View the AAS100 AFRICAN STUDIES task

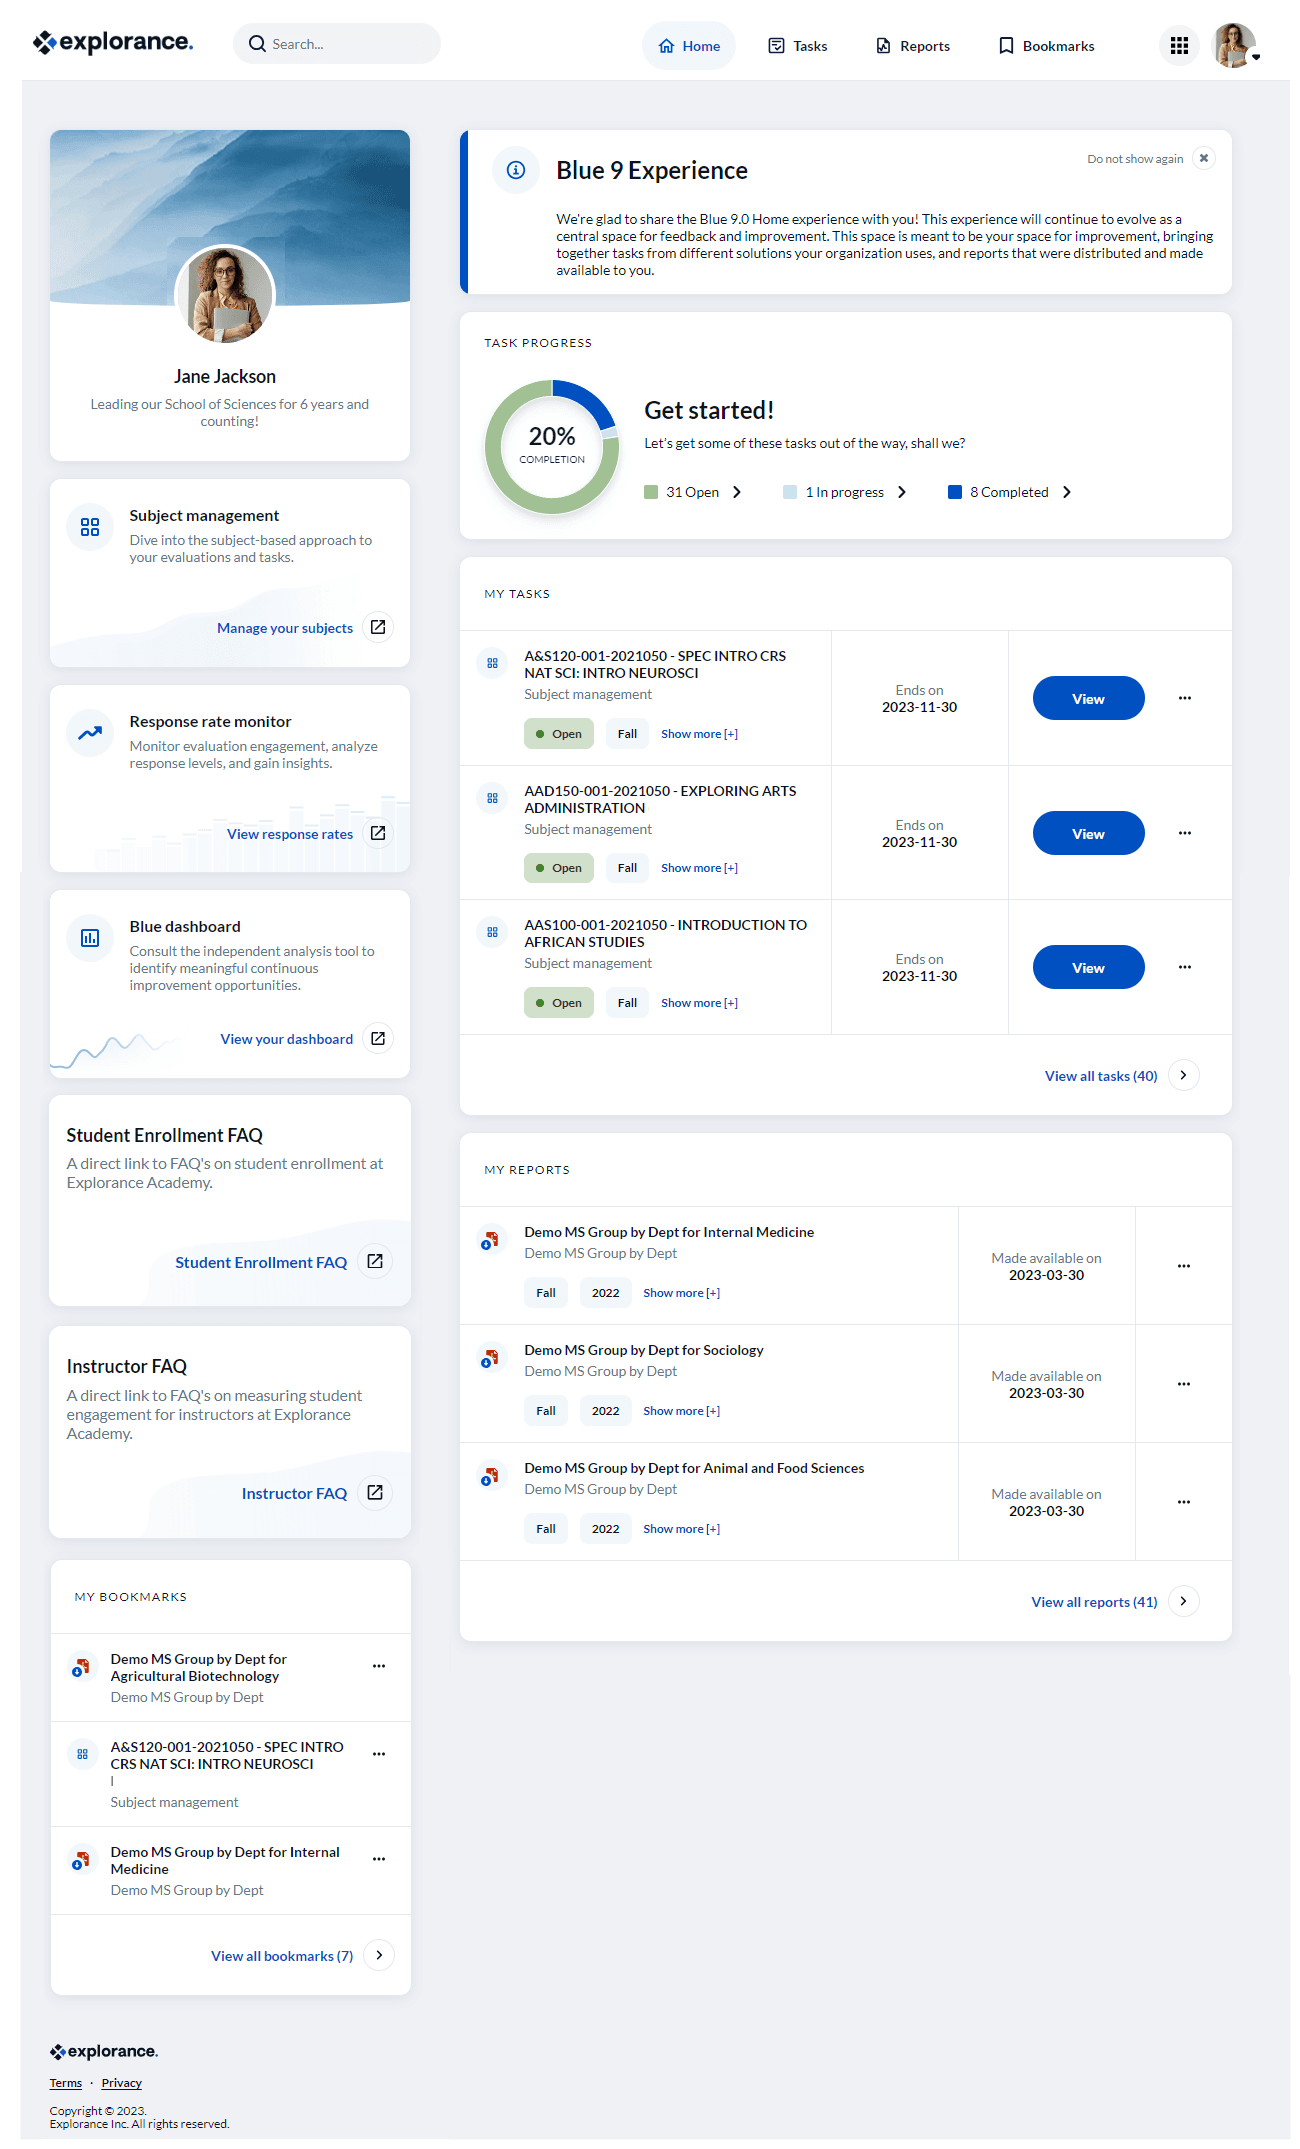(1088, 967)
